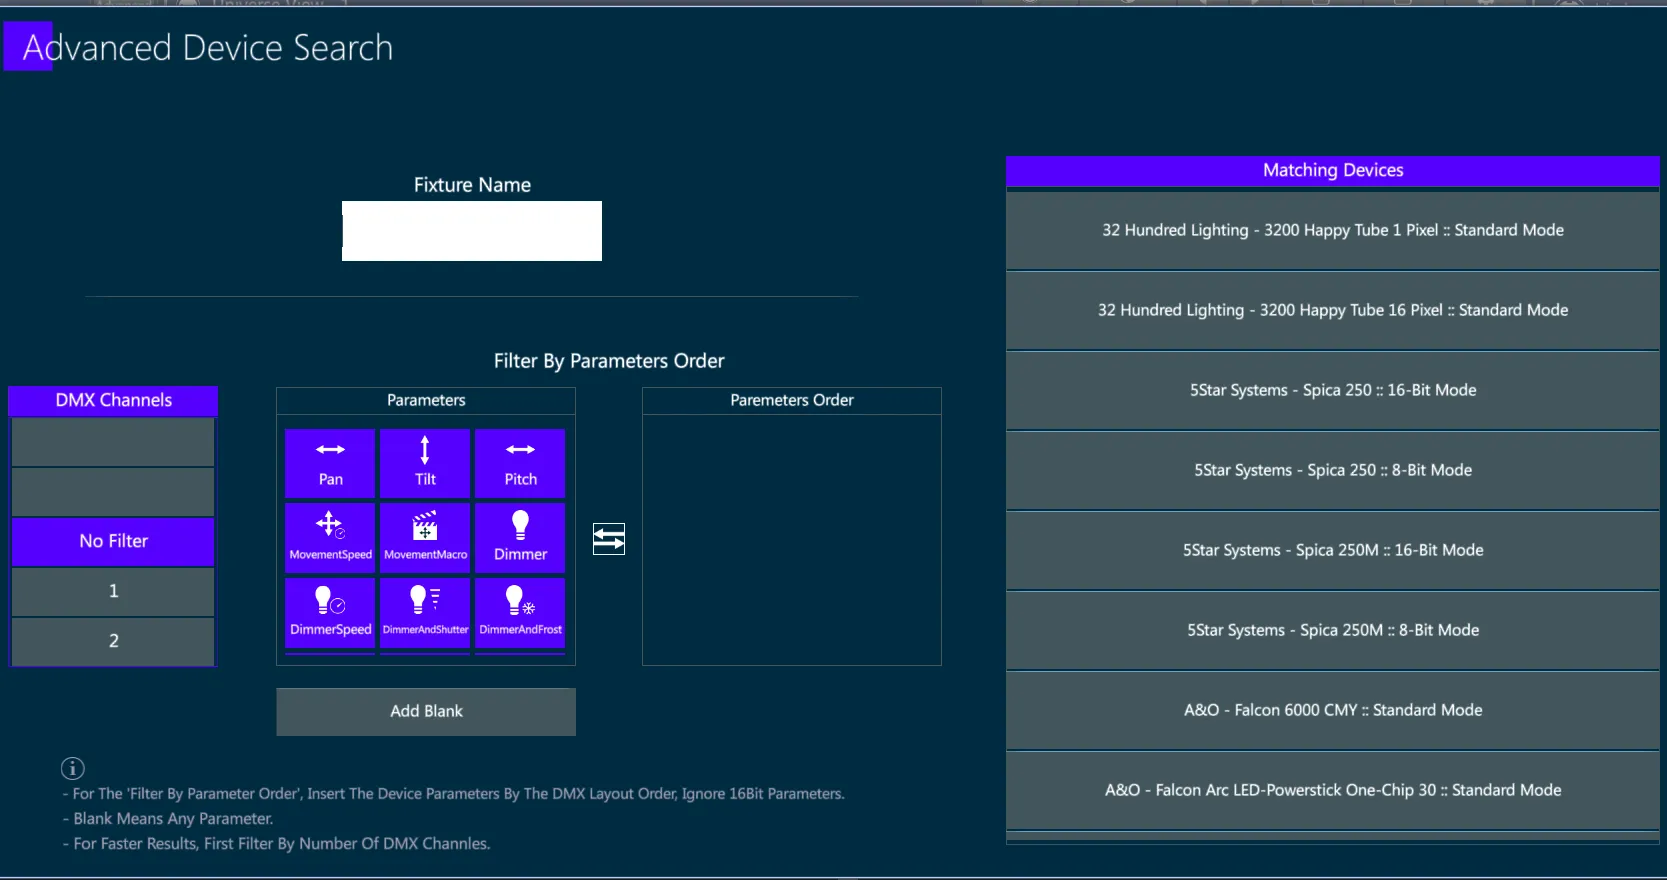Focus the Fixture Name input field
Image resolution: width=1667 pixels, height=880 pixels.
coord(472,231)
